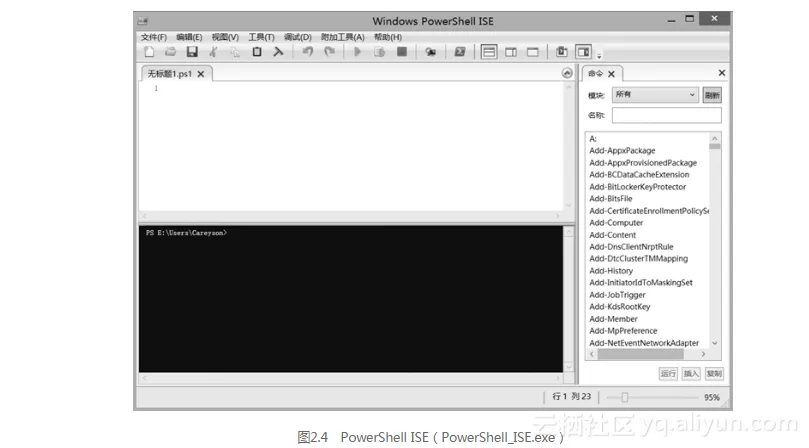The image size is (809, 448).
Task: Launch PowerShell.exe console icon in toolbar
Action: pyautogui.click(x=460, y=52)
